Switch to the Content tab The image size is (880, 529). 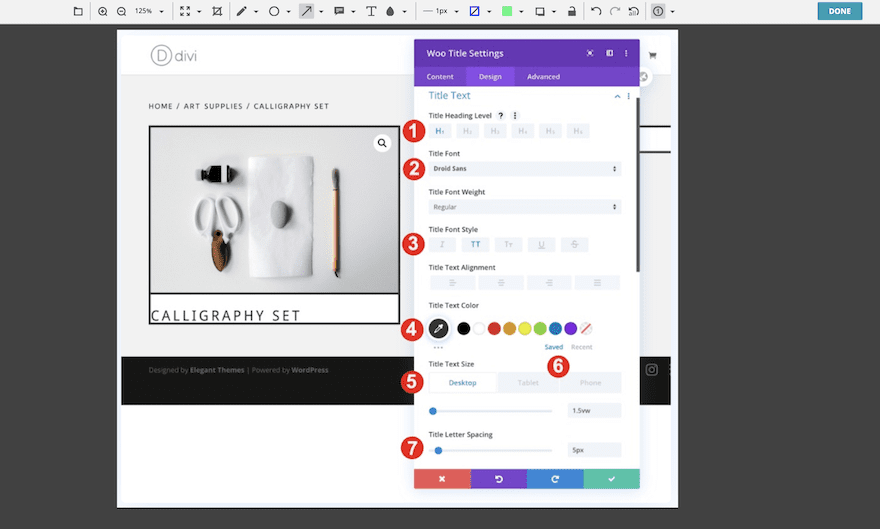[440, 77]
